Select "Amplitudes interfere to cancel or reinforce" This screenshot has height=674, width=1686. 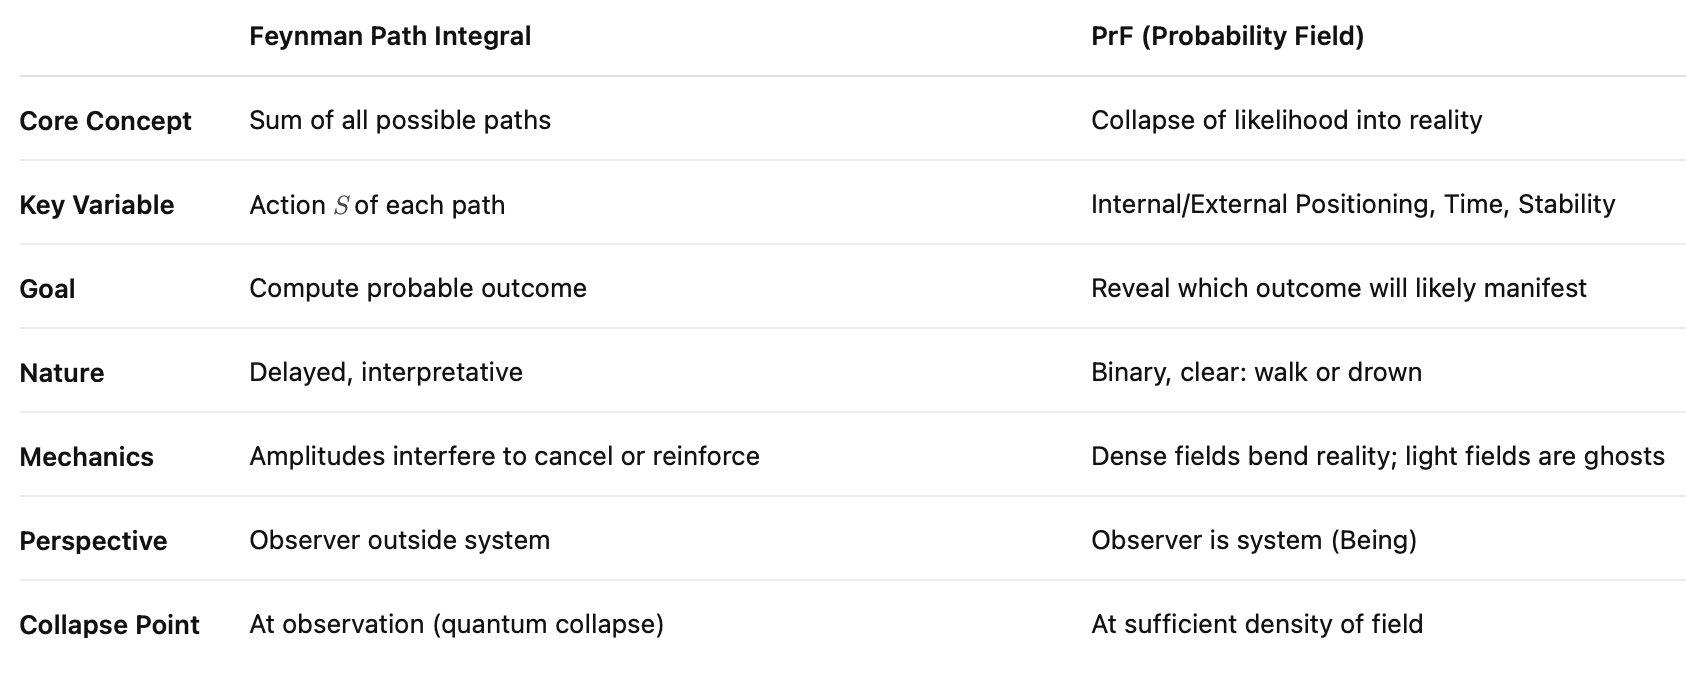(x=504, y=457)
